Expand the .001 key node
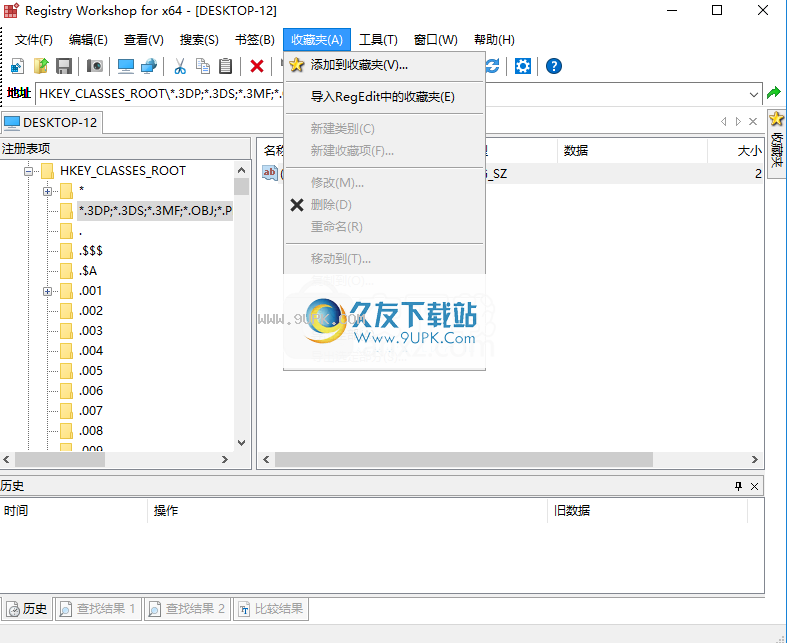The width and height of the screenshot is (788, 643). pos(47,292)
